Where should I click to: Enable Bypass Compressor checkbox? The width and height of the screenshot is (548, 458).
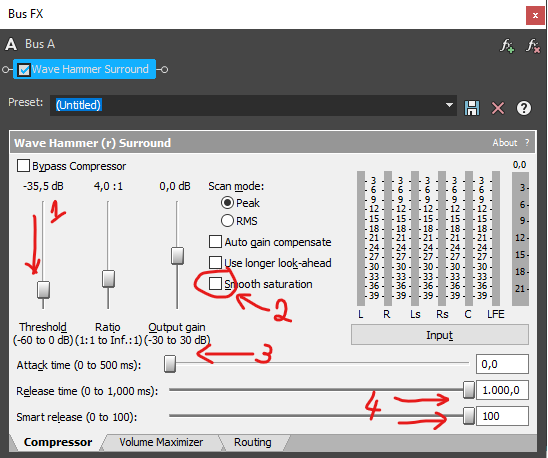[23, 165]
